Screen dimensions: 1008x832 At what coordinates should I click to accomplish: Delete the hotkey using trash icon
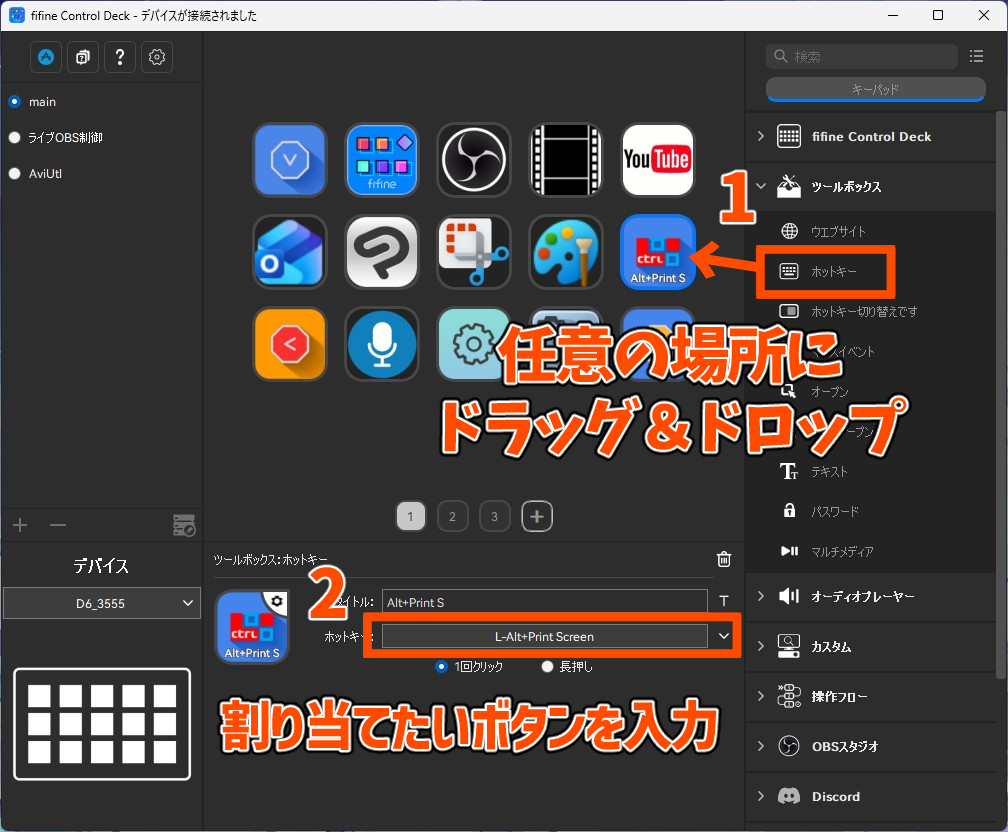724,560
